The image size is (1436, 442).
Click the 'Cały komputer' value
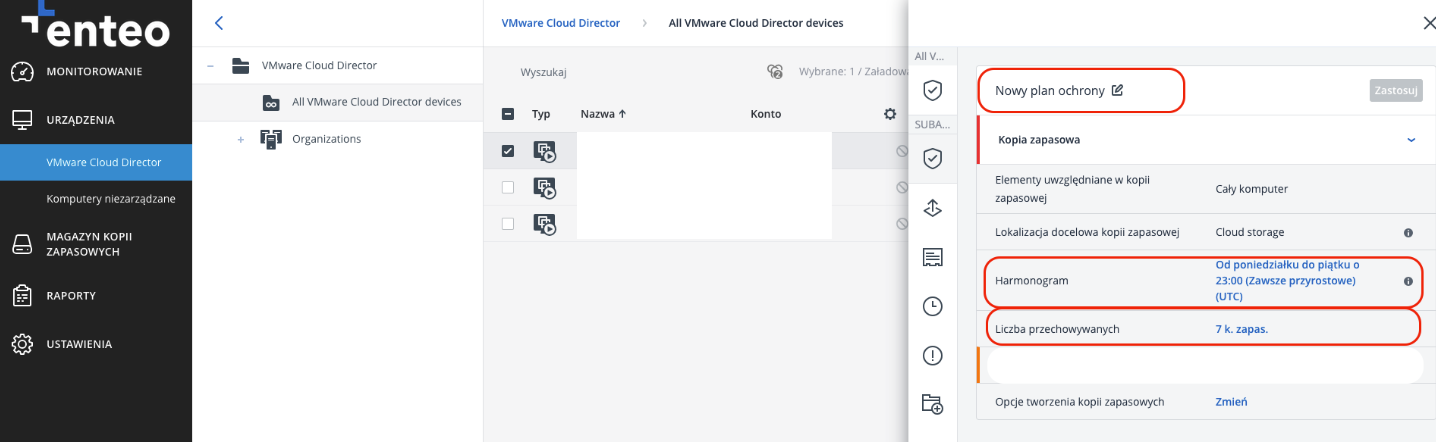click(1251, 188)
